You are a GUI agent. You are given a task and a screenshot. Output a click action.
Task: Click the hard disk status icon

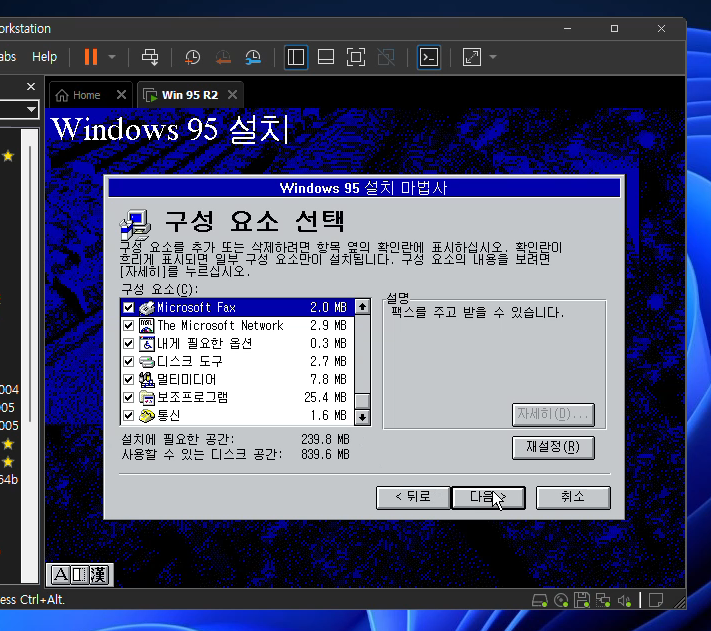coord(540,601)
